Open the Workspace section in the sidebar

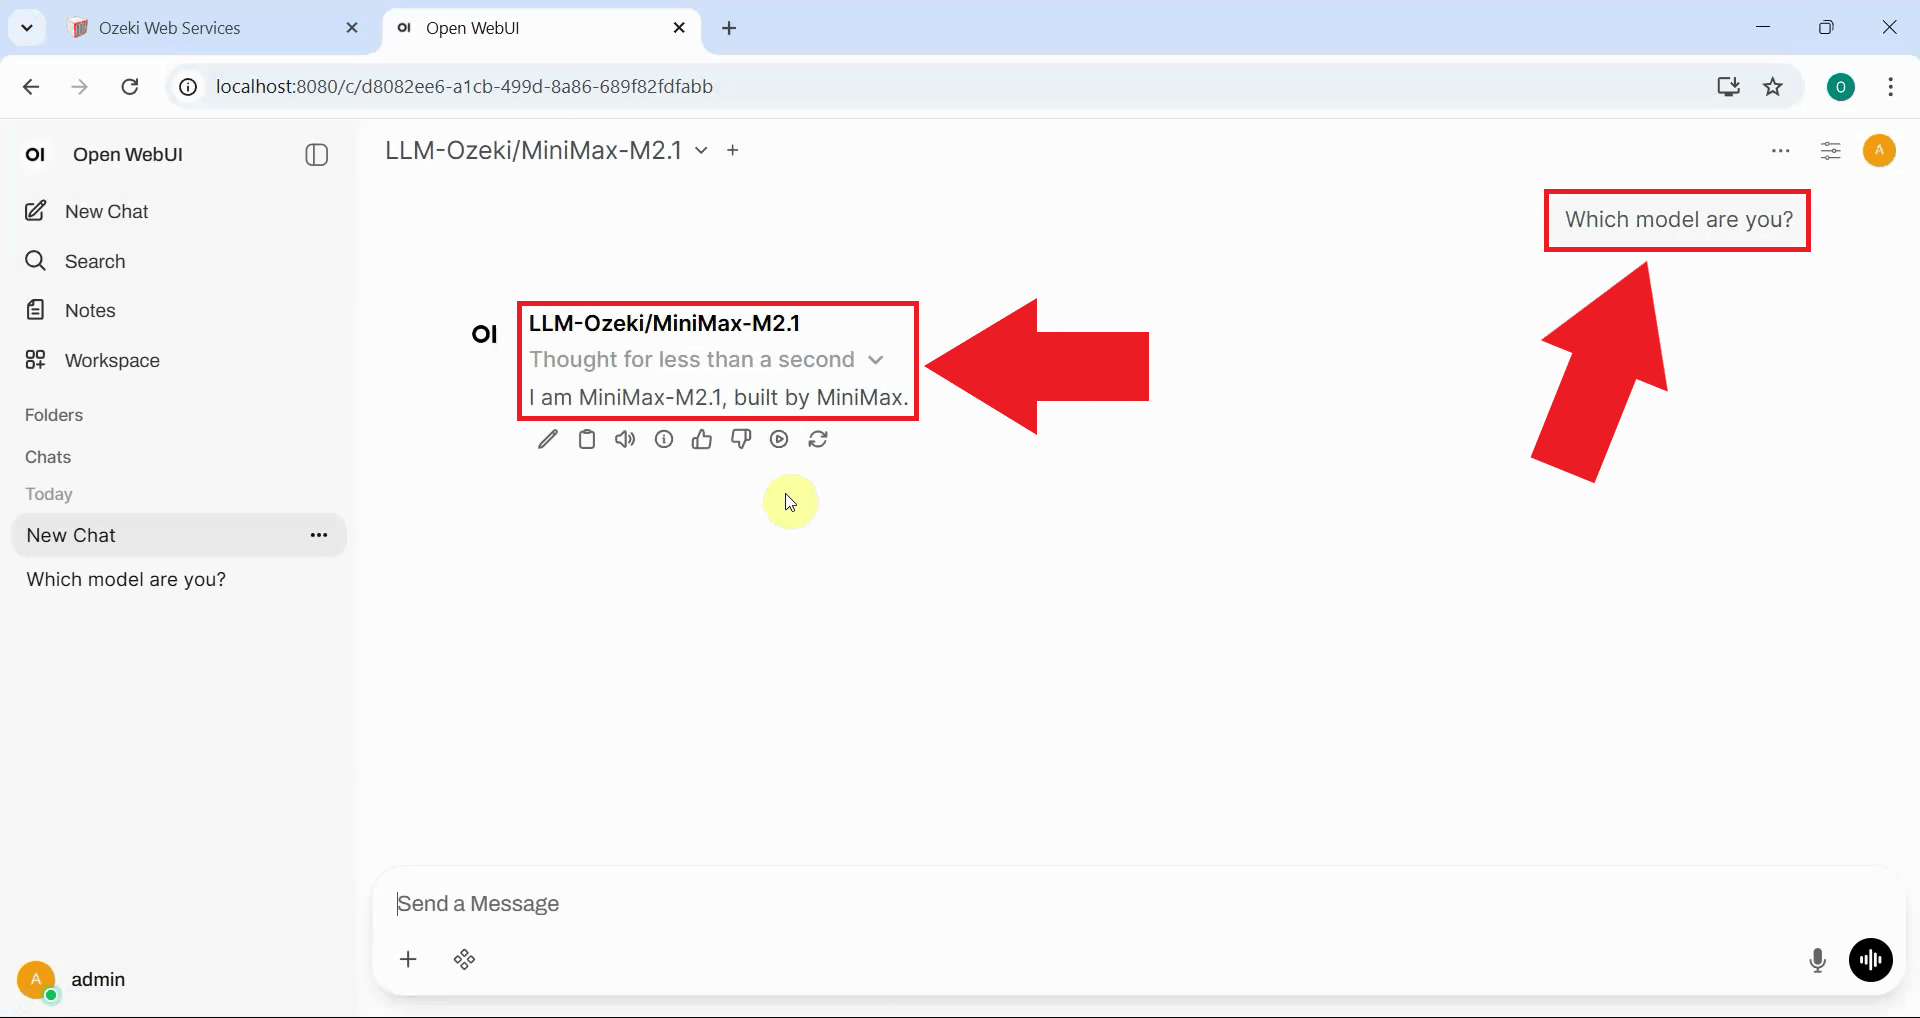(111, 360)
